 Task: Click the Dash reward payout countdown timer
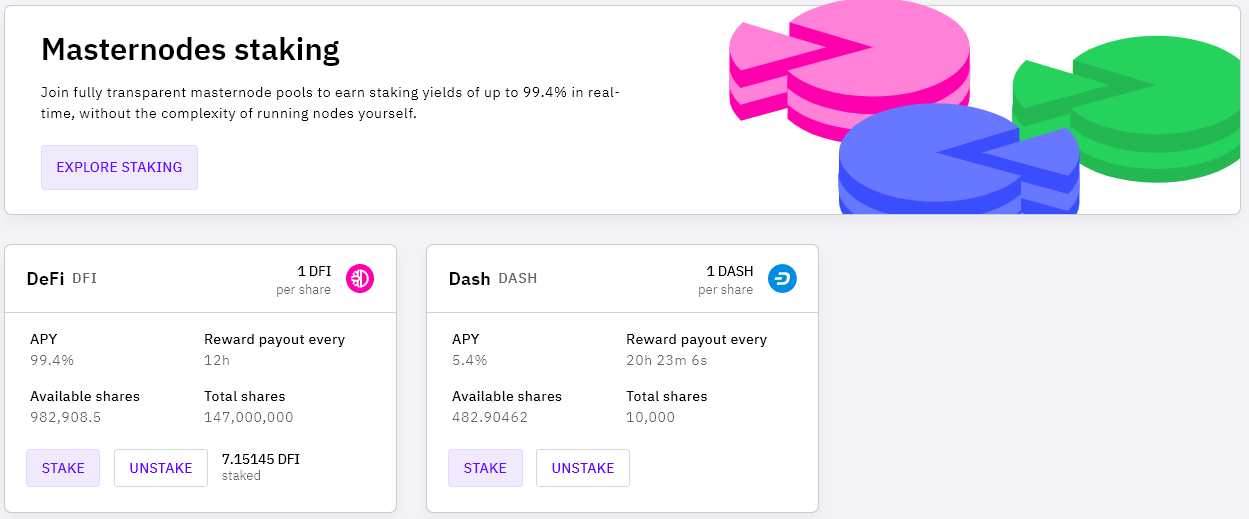666,360
